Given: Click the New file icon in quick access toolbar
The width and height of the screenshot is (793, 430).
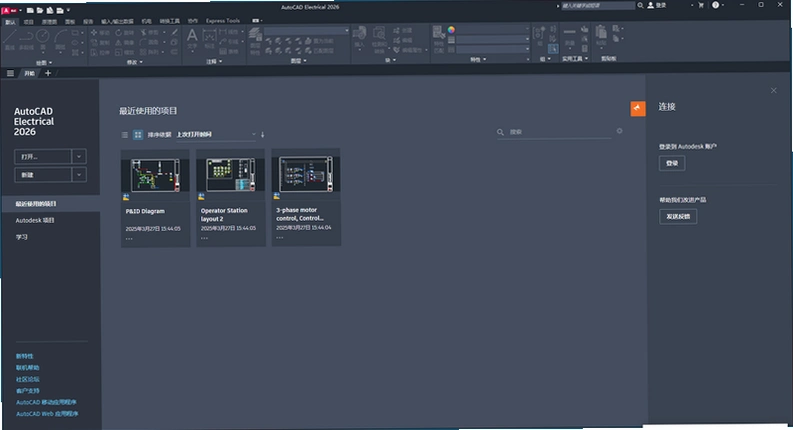Looking at the screenshot, I should pos(31,10).
